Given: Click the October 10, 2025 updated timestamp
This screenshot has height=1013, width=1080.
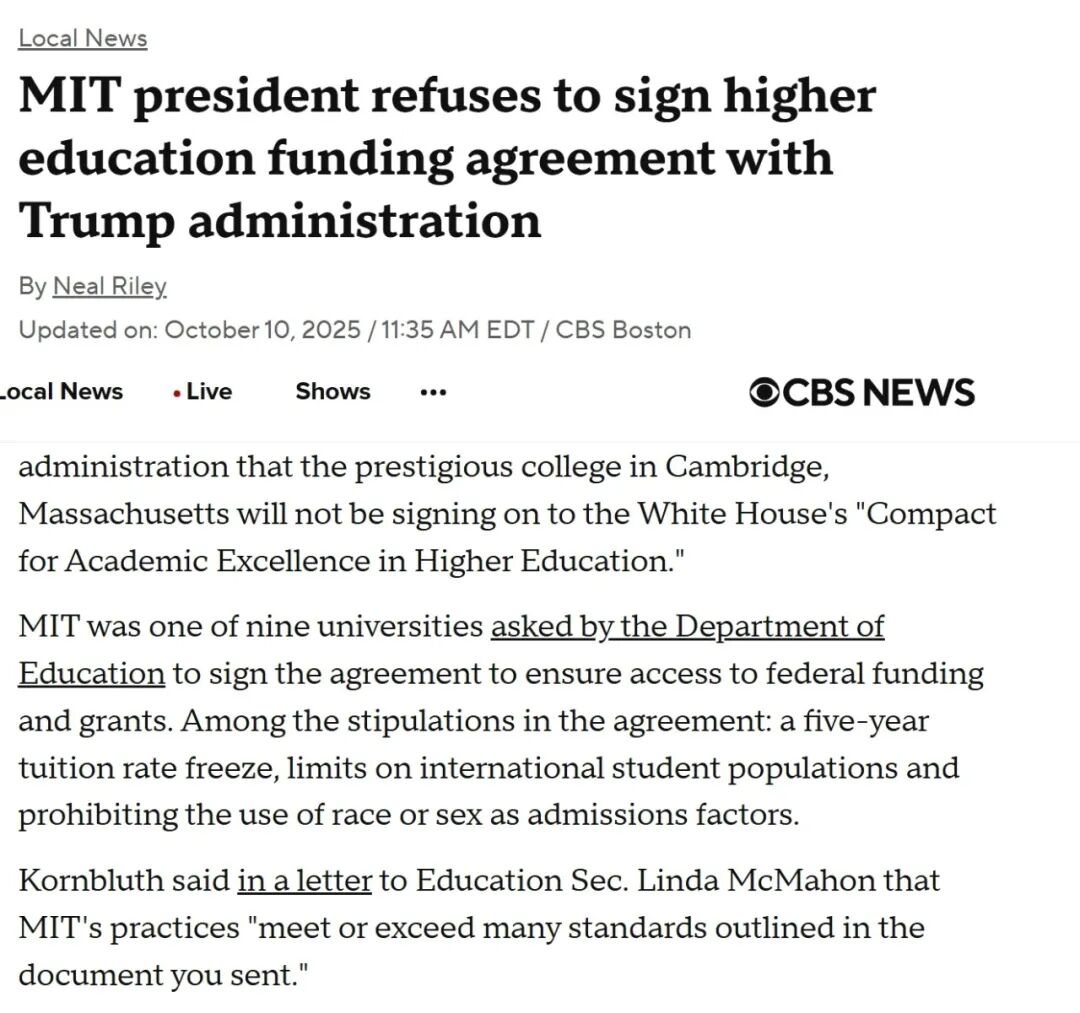Looking at the screenshot, I should pos(262,330).
